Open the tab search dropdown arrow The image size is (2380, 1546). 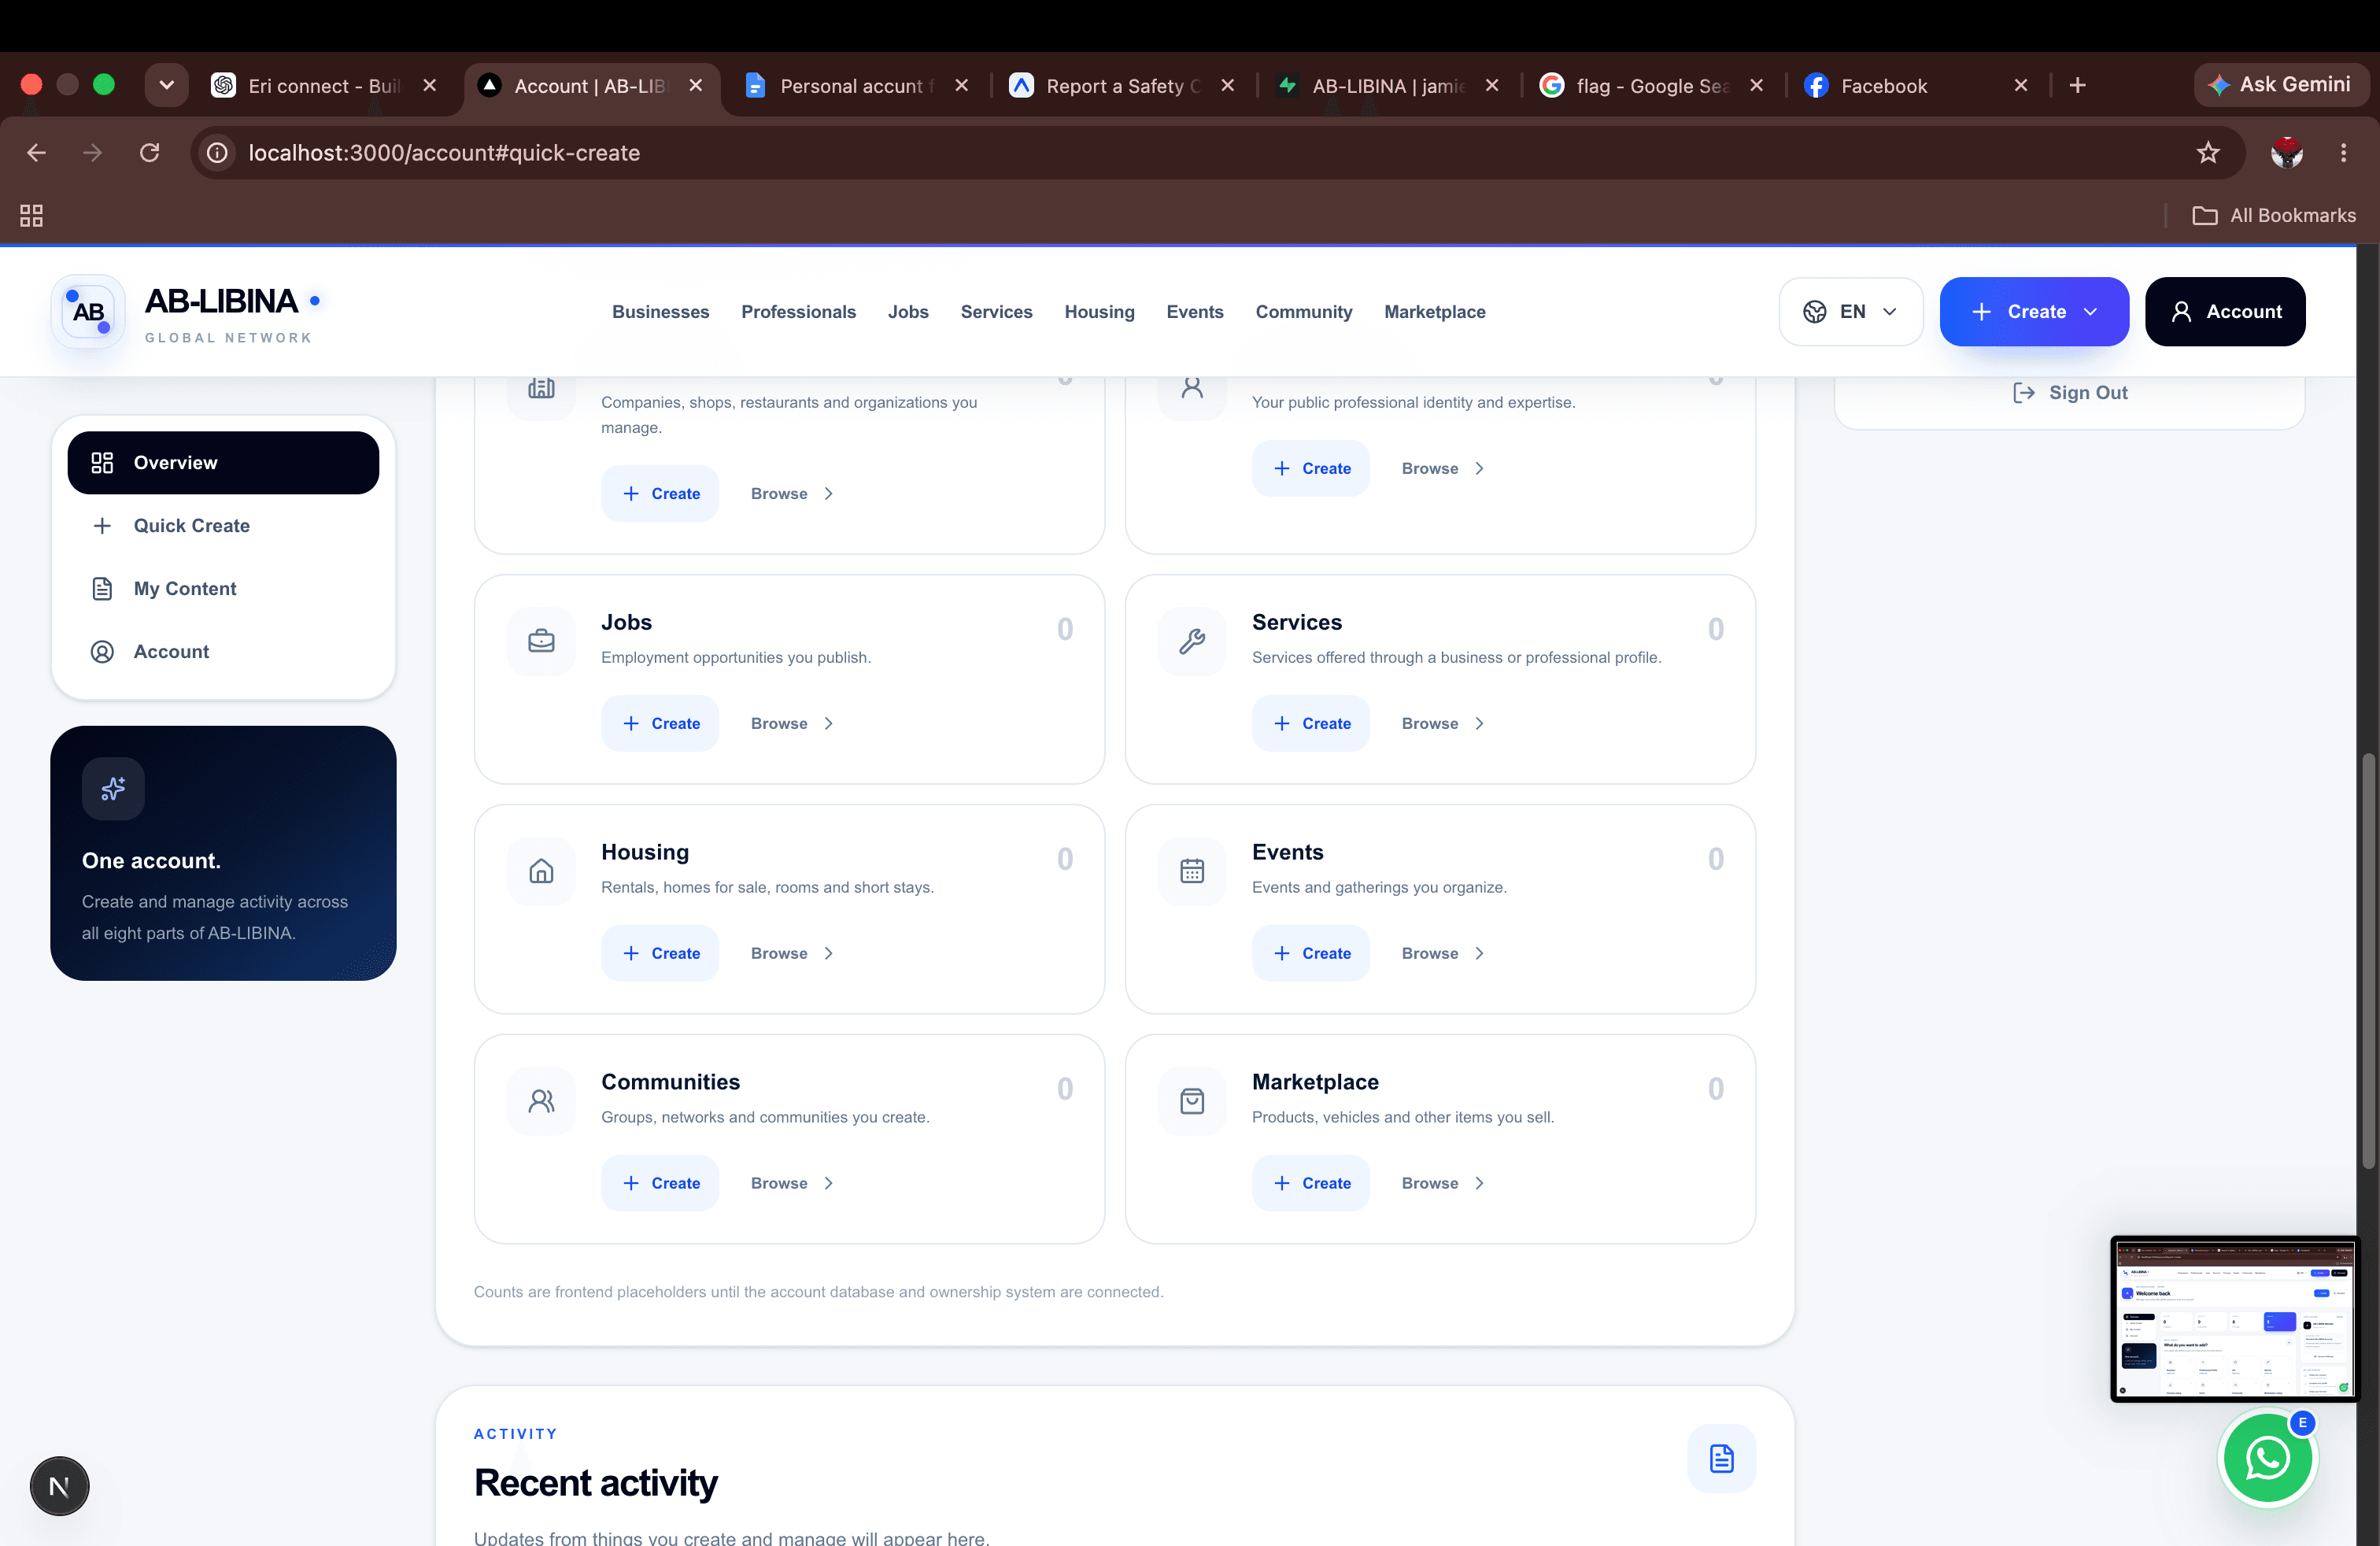pos(167,85)
